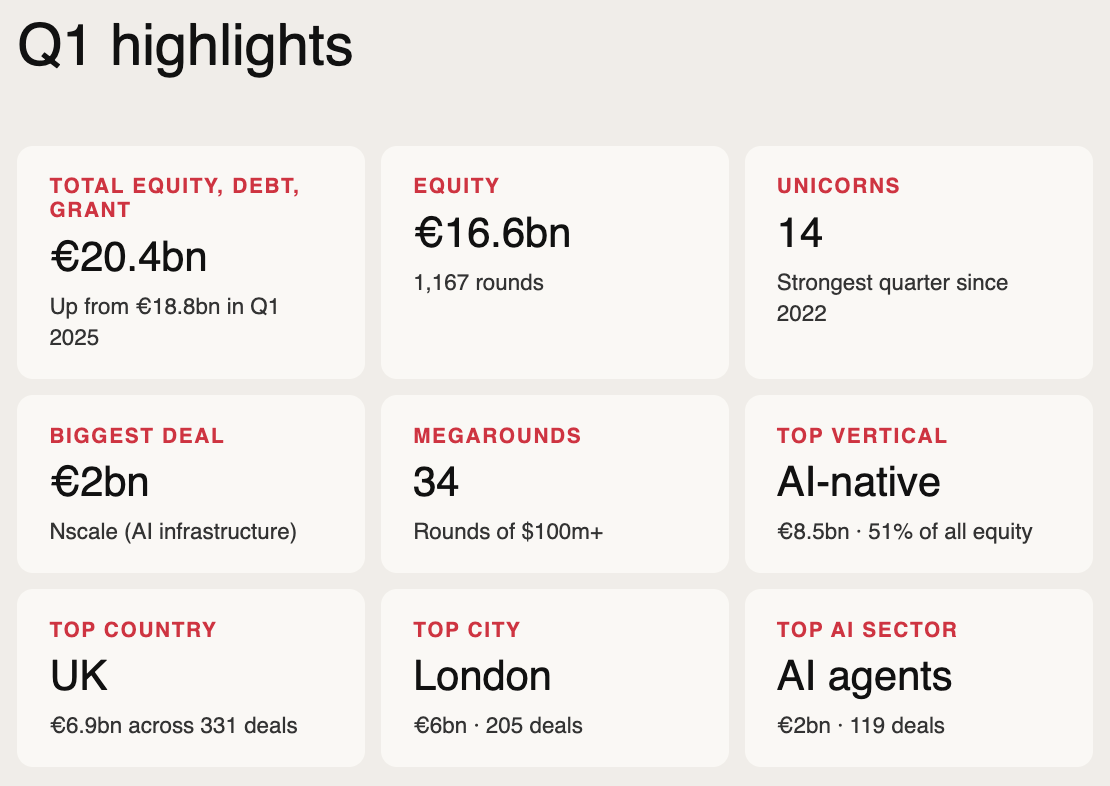1110x786 pixels.
Task: Click the AI-native top vertical value
Action: pyautogui.click(x=858, y=483)
